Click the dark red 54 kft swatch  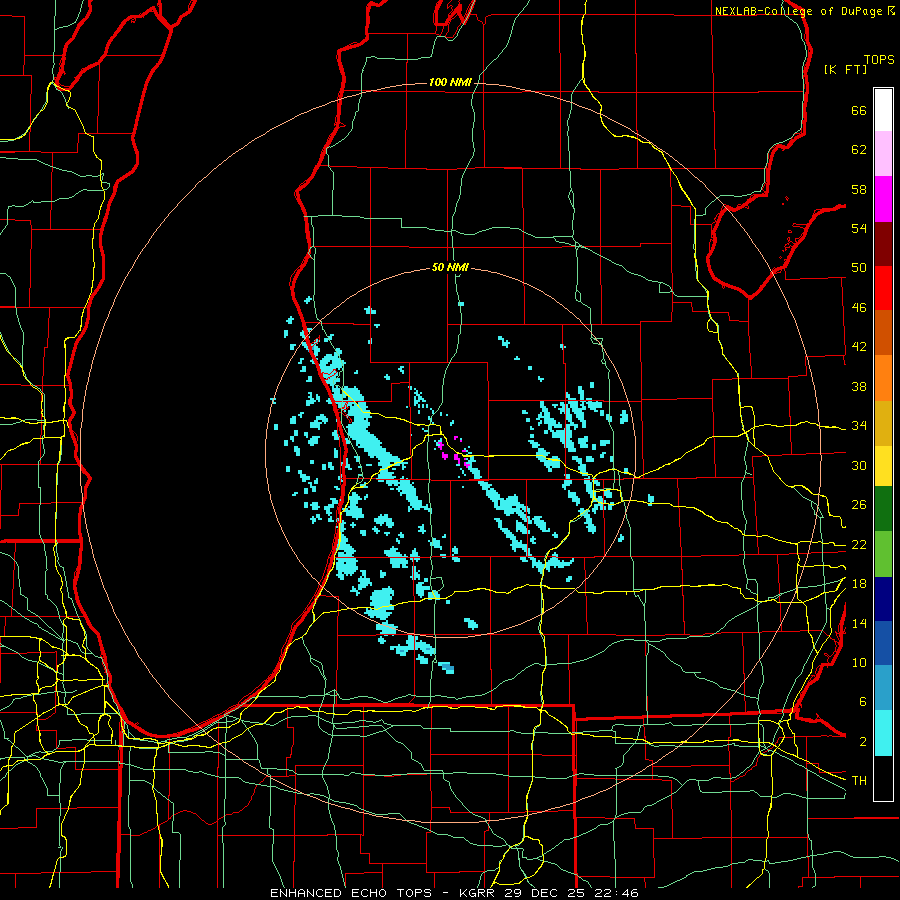[883, 243]
